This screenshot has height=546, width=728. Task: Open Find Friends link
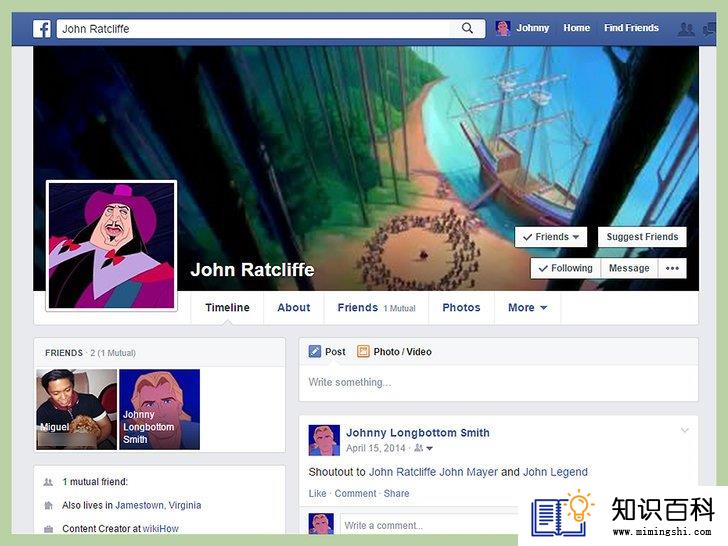tap(631, 28)
